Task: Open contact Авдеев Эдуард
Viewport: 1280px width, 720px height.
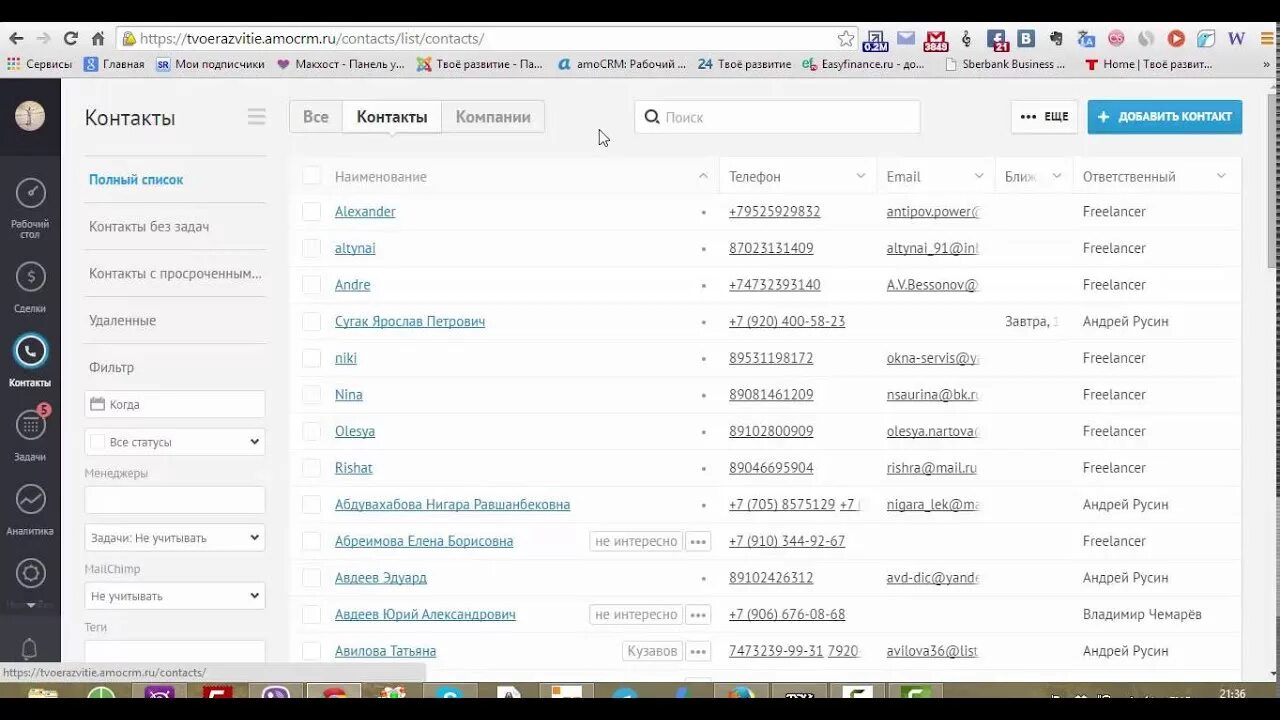Action: [381, 578]
